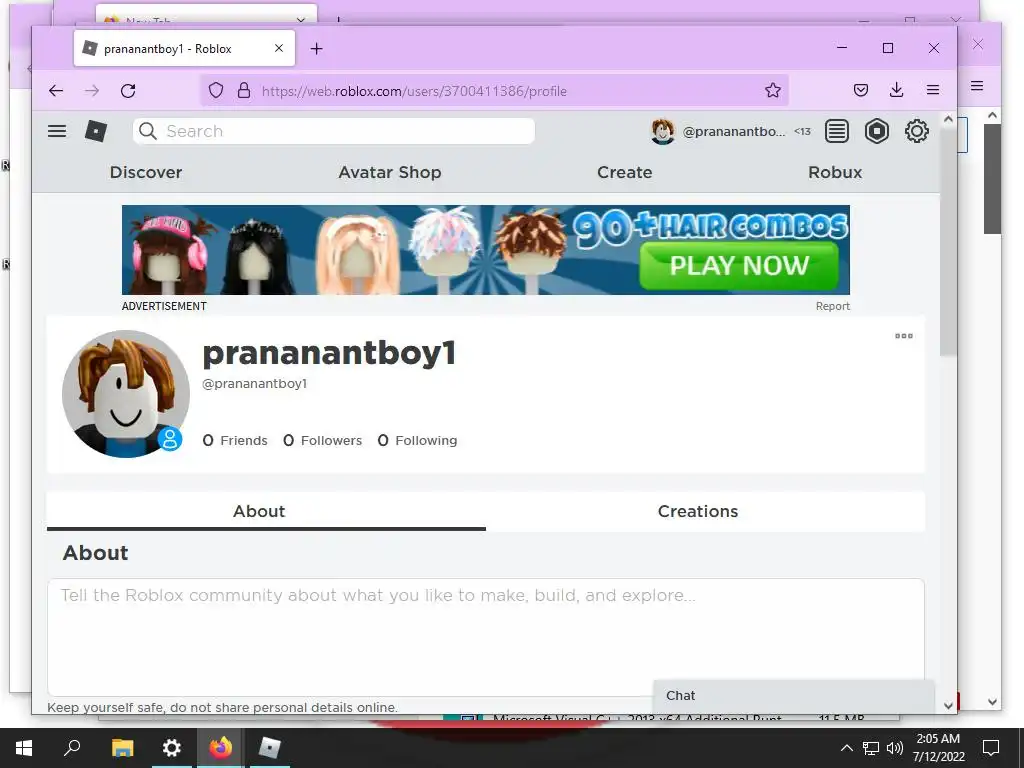Go forward using the browser forward arrow
This screenshot has height=768, width=1024.
click(x=92, y=91)
